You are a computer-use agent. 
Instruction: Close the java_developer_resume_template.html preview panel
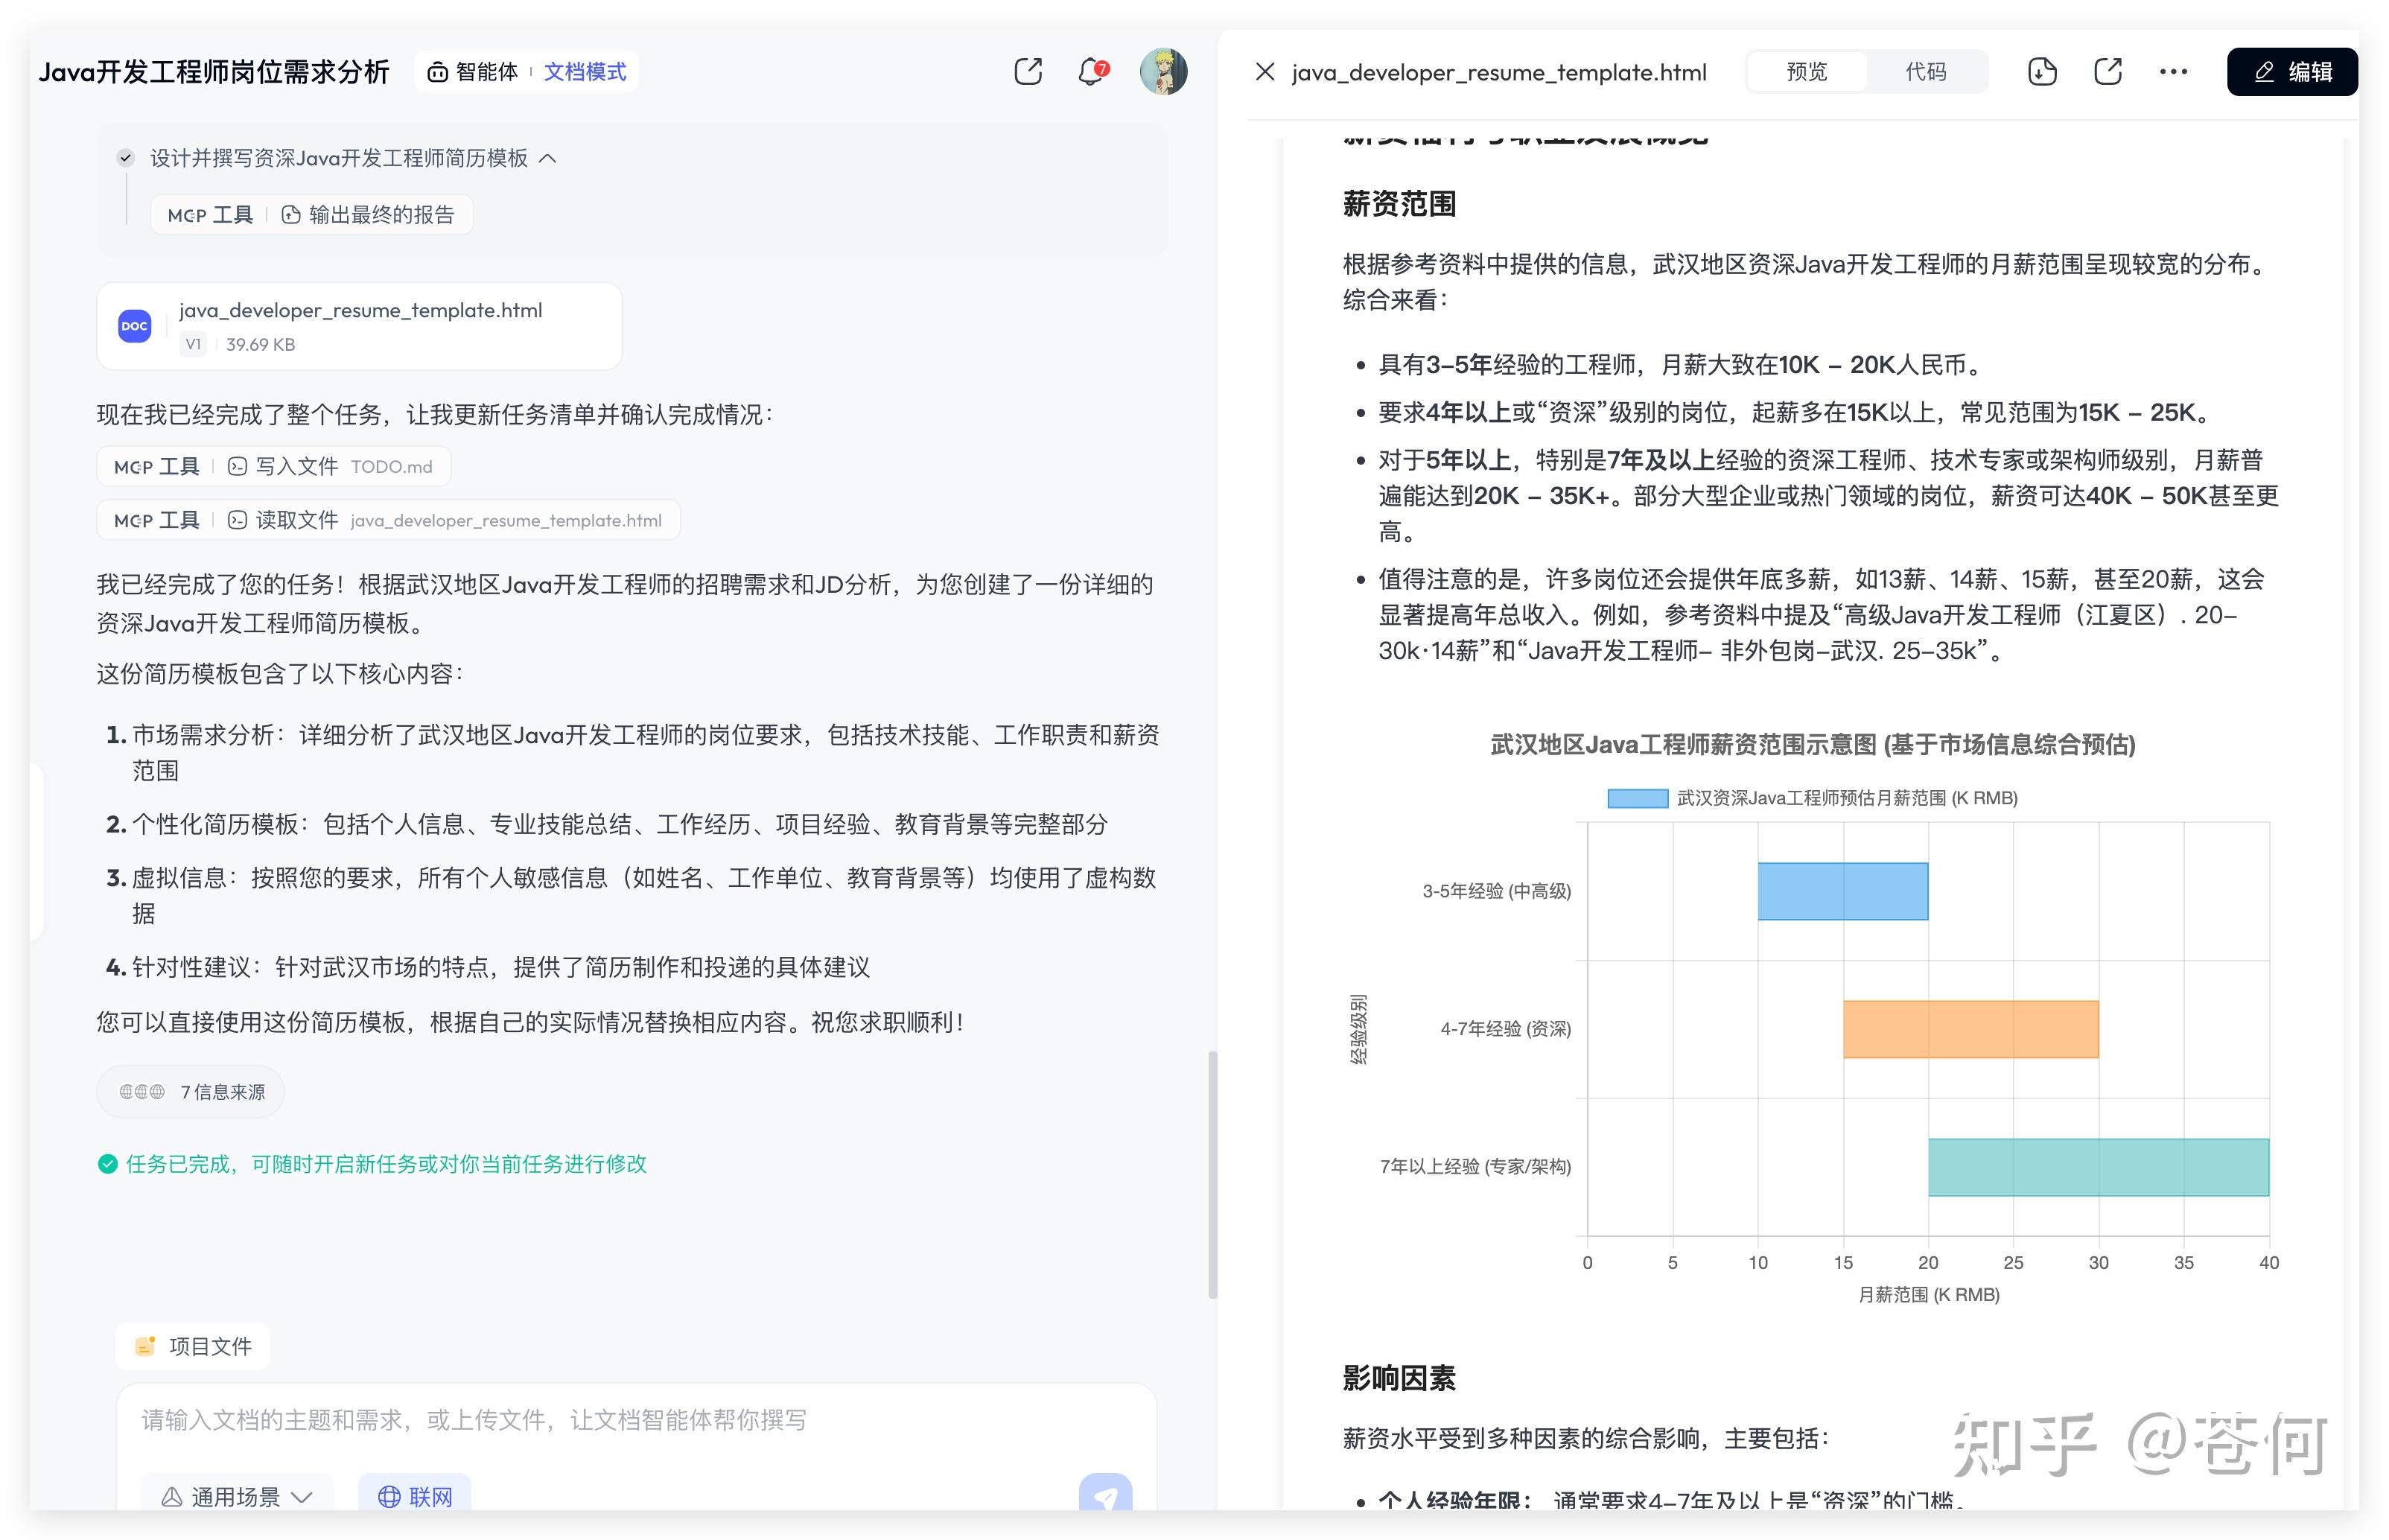(1264, 72)
